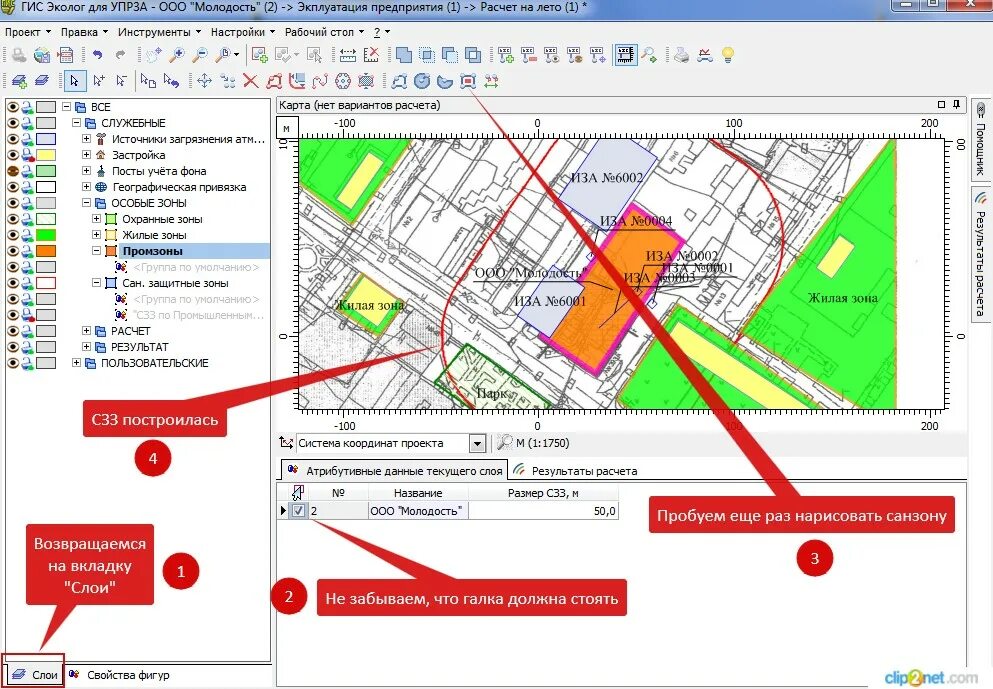Click the pin map panel icon

(956, 104)
